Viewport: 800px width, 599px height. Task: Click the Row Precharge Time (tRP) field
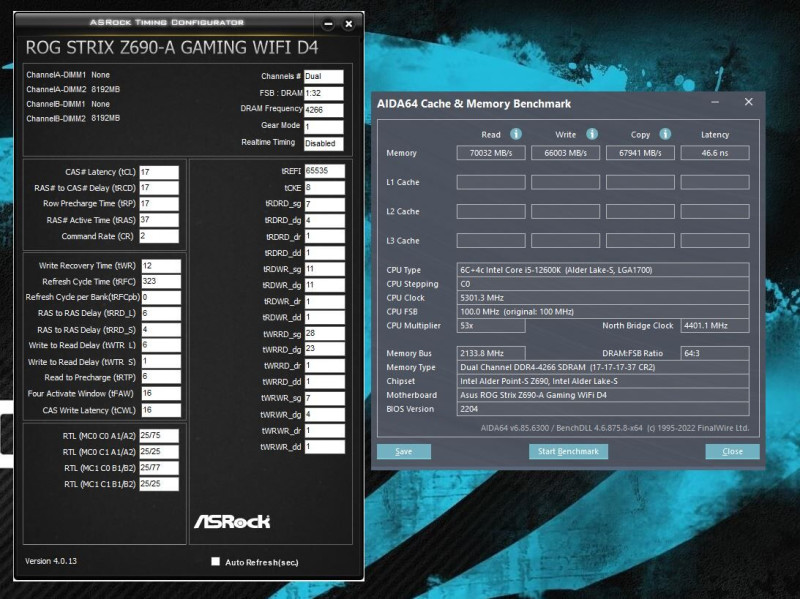159,204
